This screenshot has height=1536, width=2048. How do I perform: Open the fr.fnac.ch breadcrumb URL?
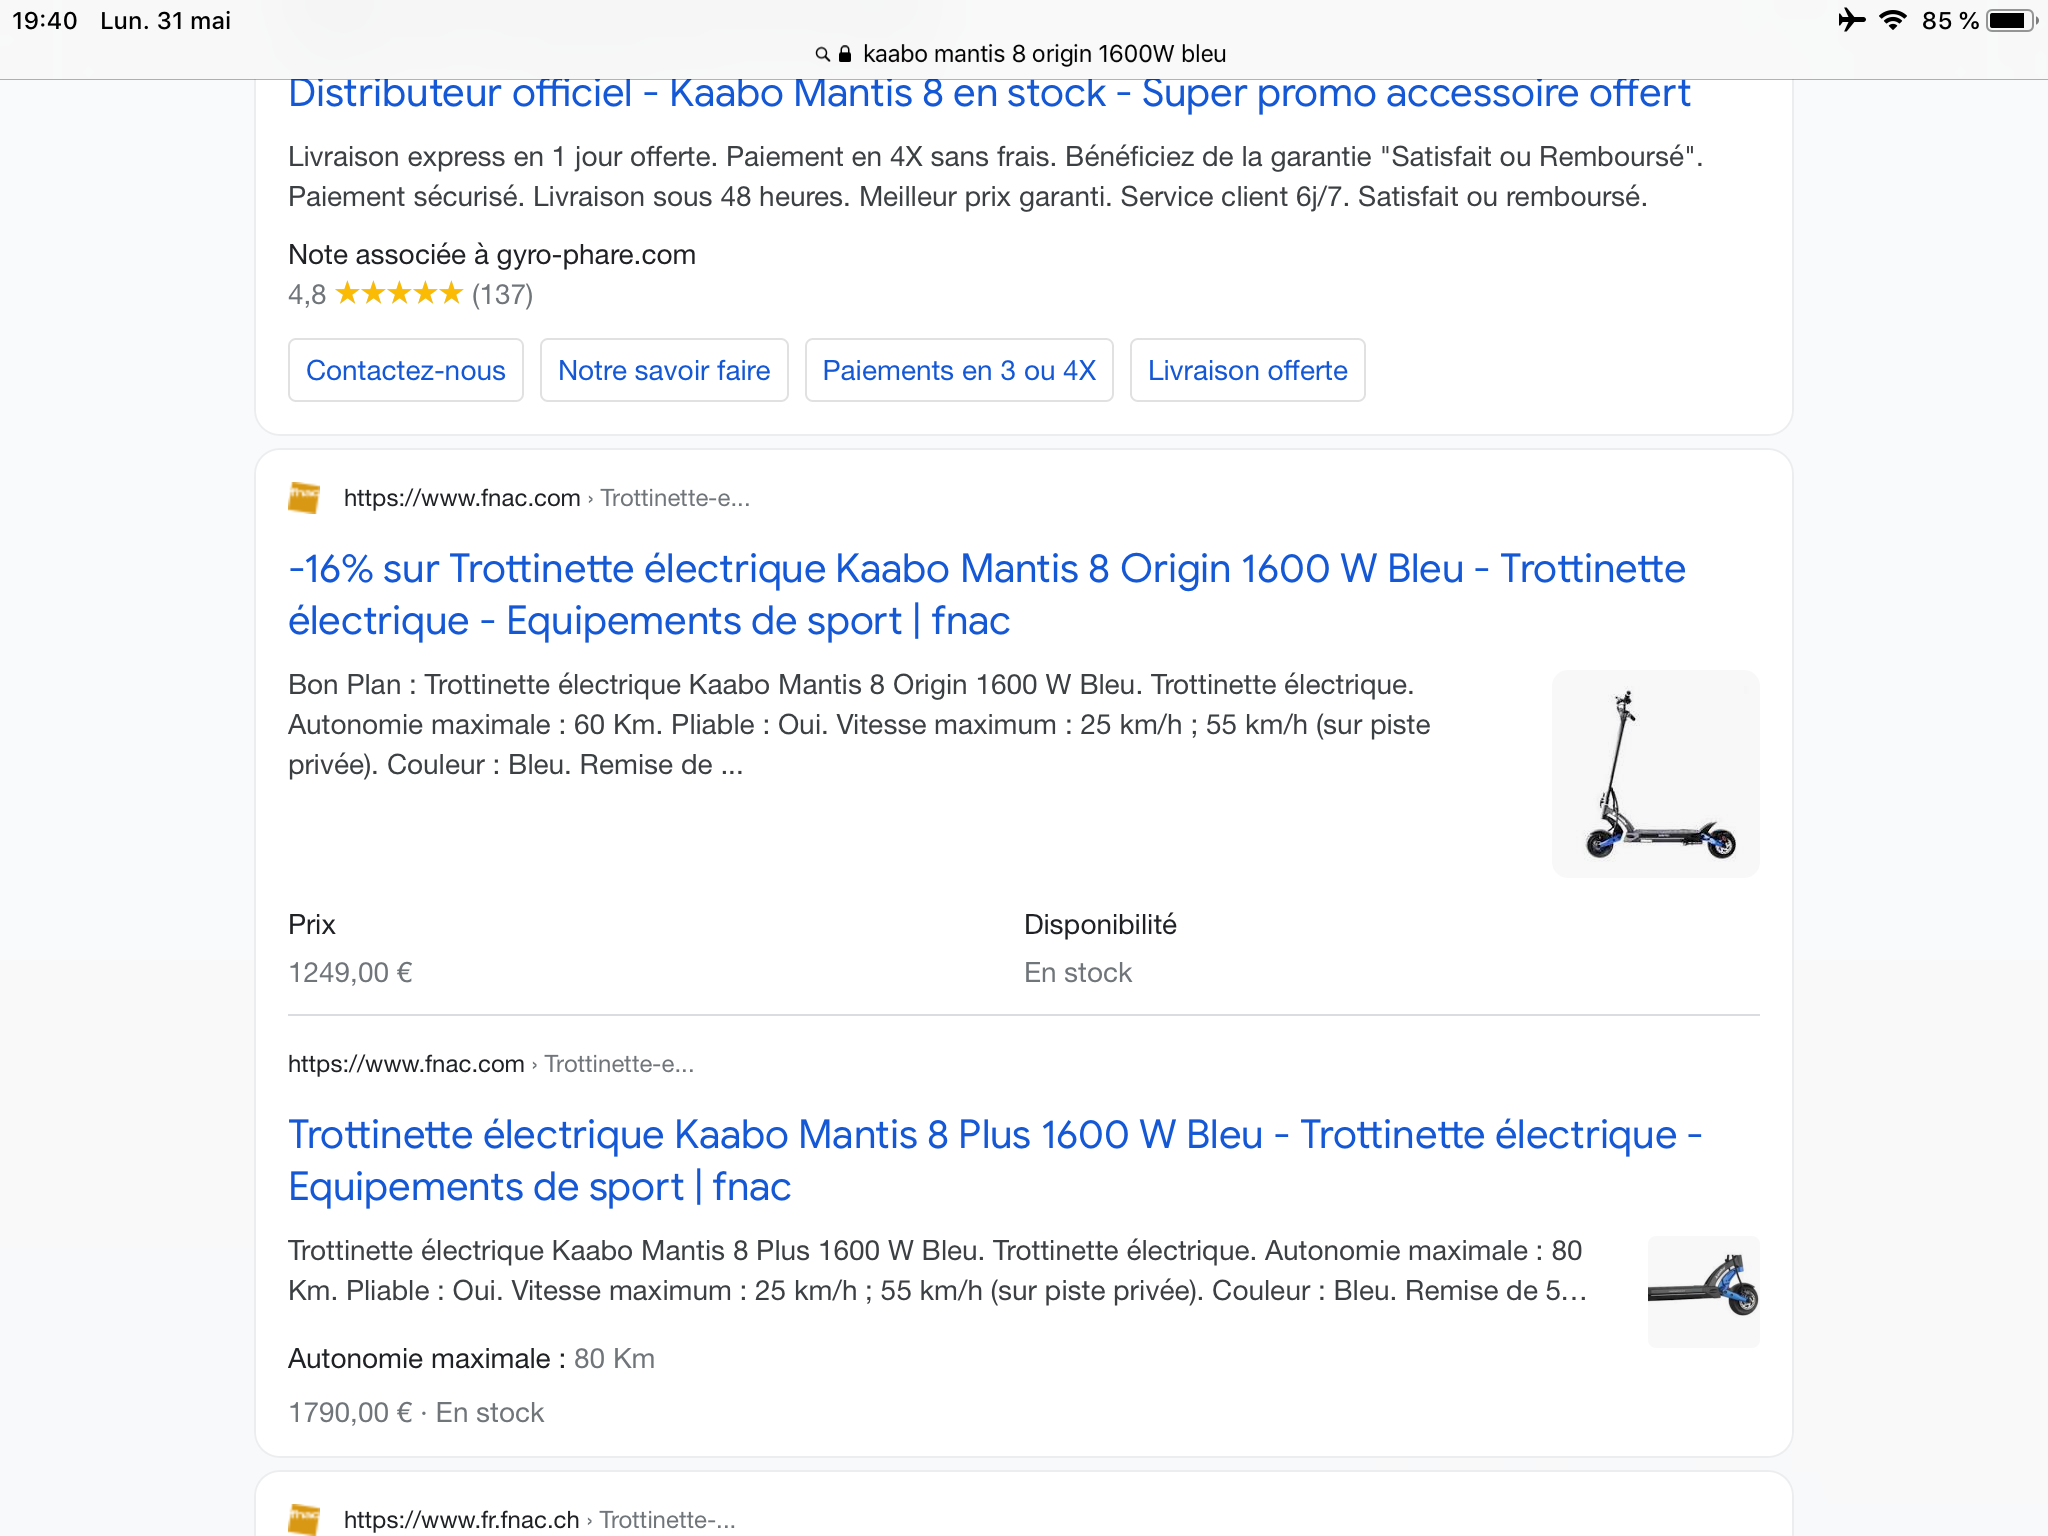tap(539, 1520)
